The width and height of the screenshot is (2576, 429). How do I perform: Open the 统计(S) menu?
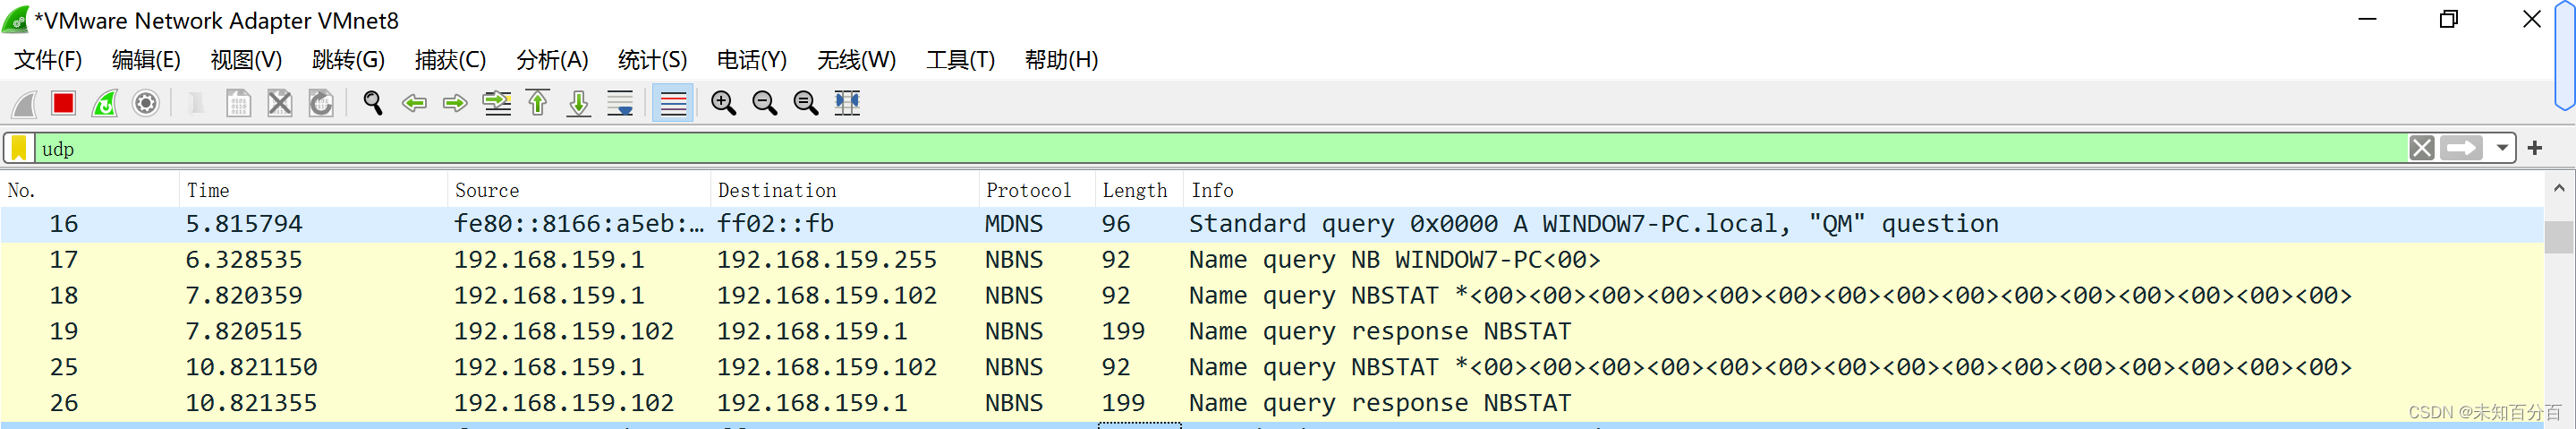pos(652,60)
